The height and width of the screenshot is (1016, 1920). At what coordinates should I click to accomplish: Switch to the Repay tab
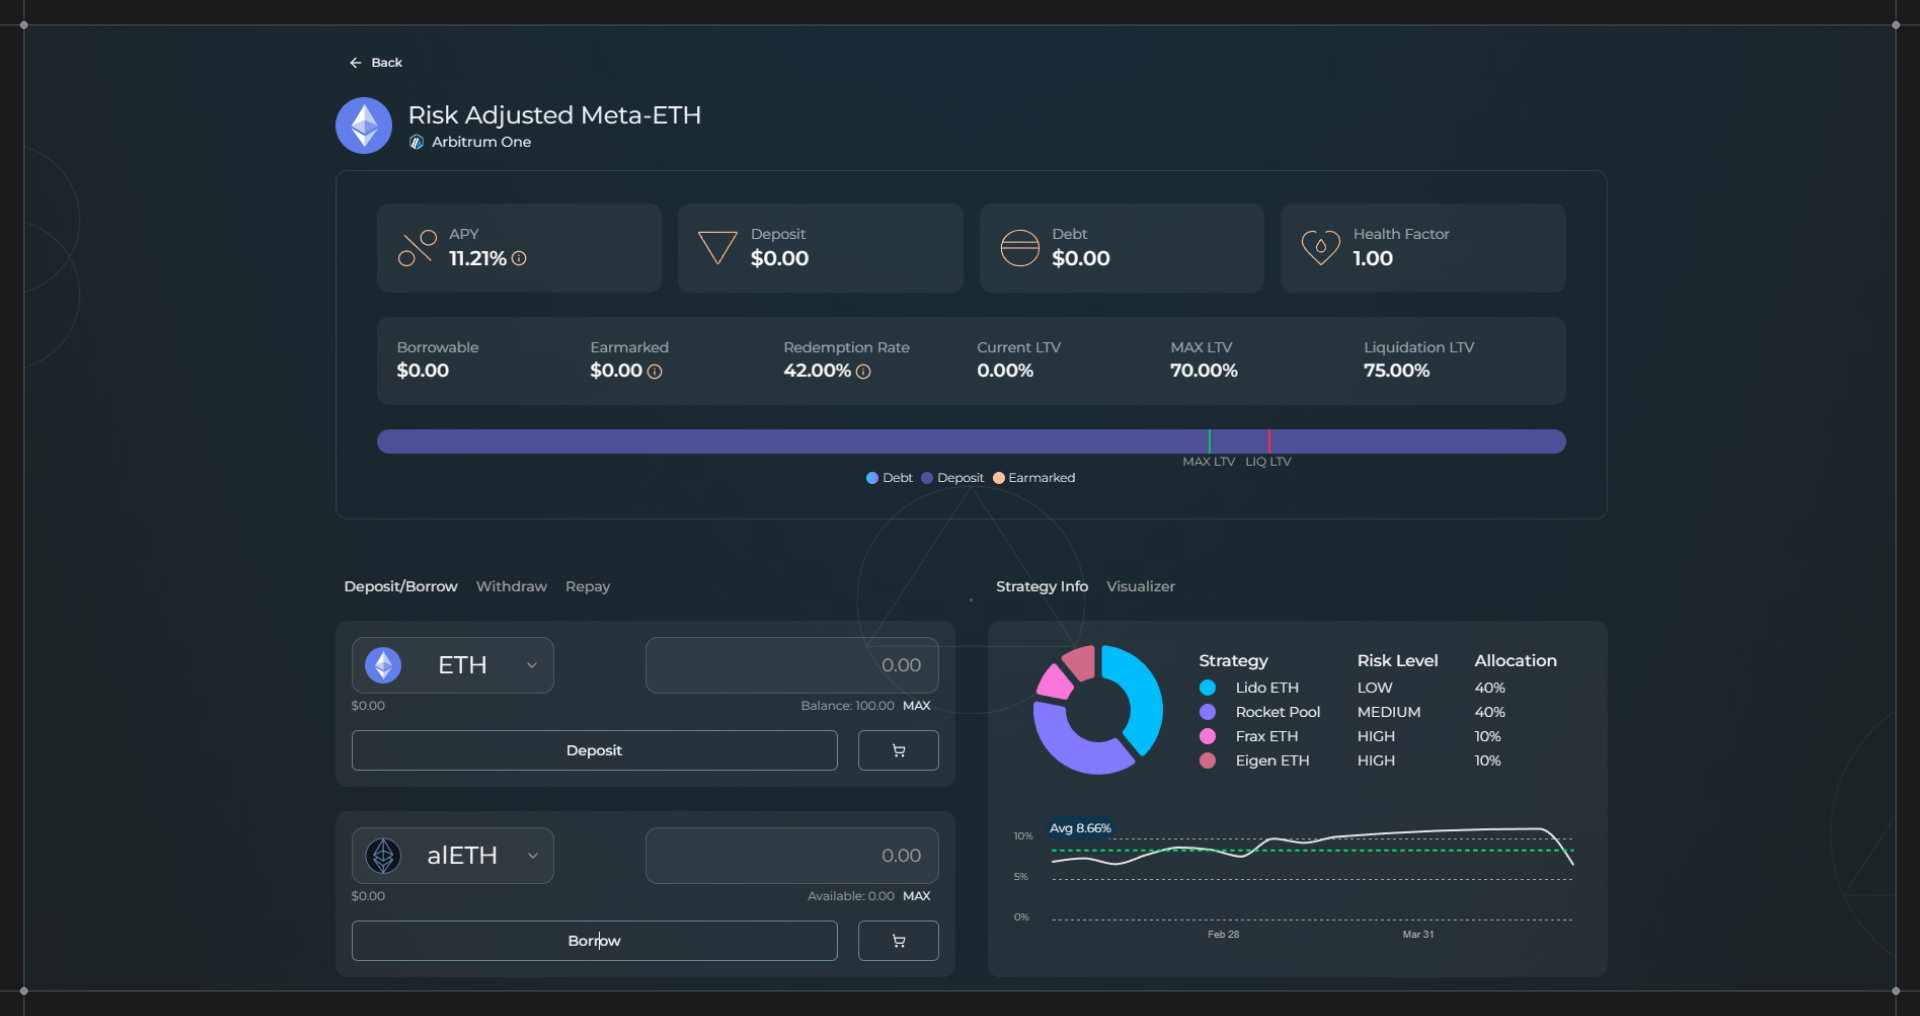tap(587, 587)
